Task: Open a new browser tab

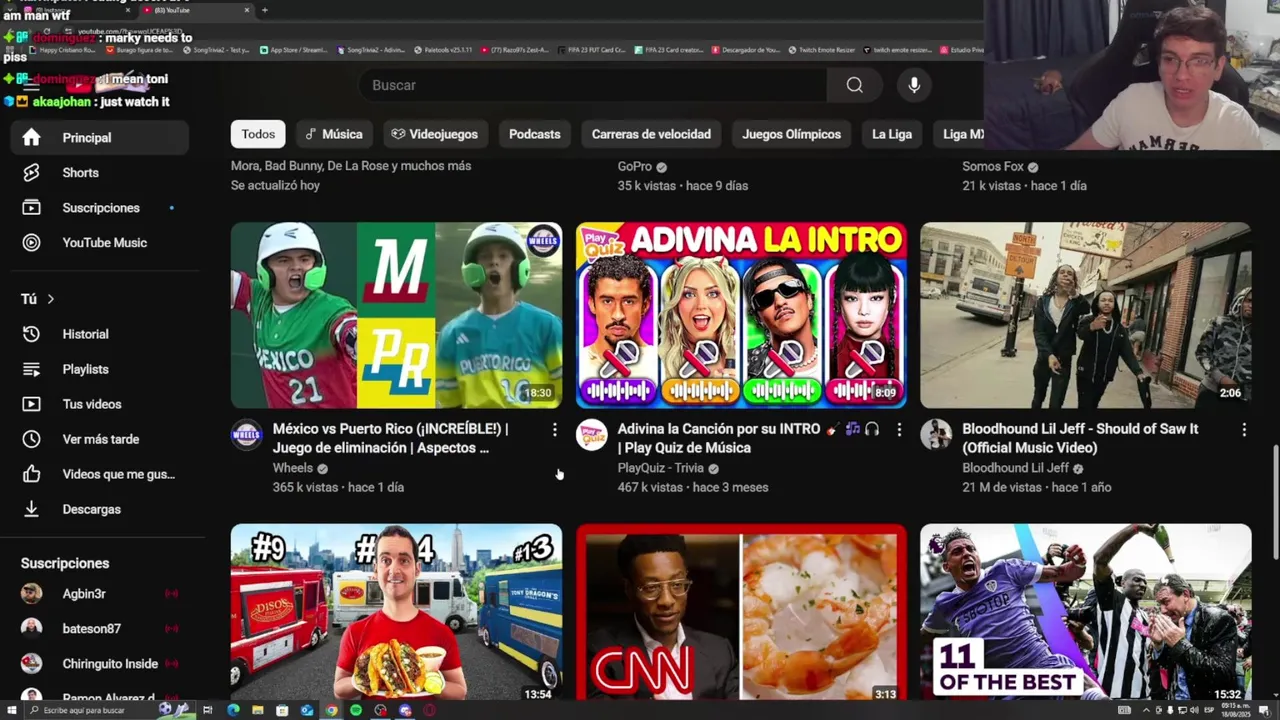Action: tap(264, 10)
